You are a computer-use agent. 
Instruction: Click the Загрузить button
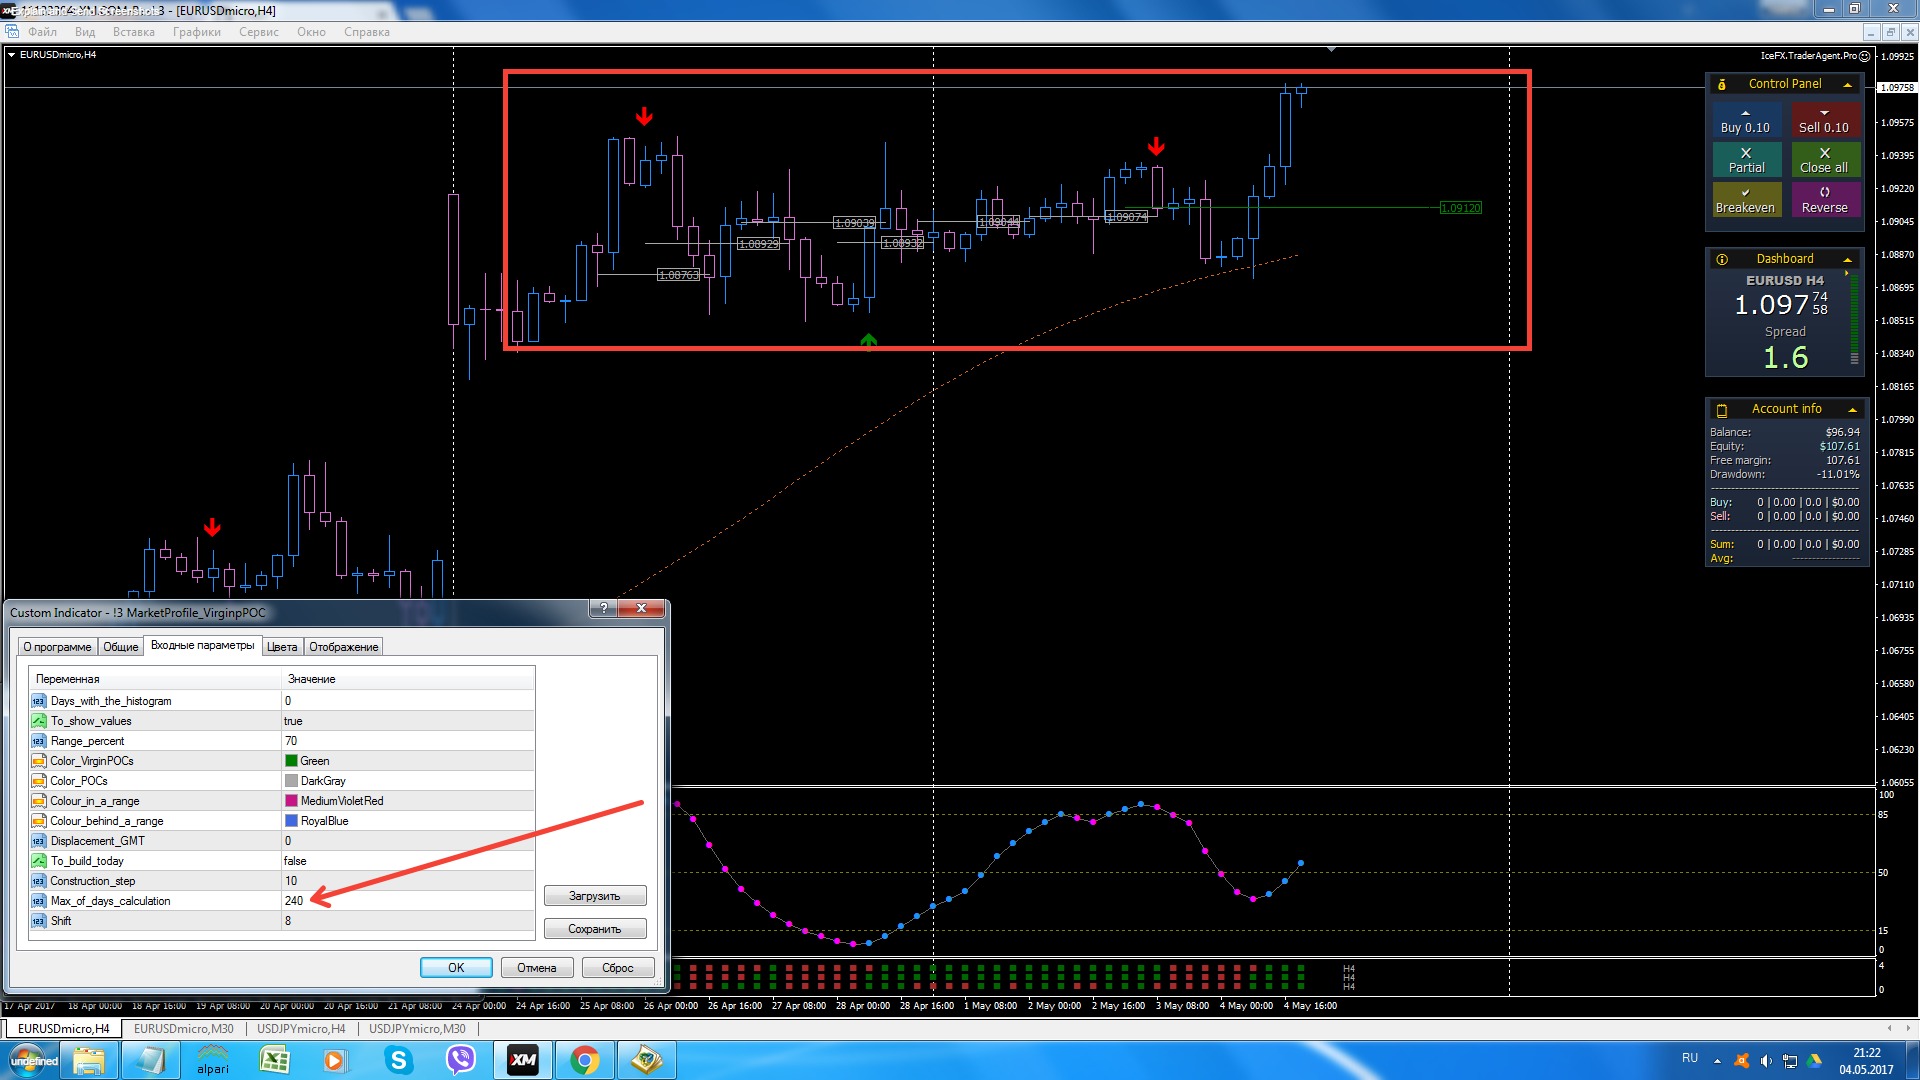(x=595, y=896)
